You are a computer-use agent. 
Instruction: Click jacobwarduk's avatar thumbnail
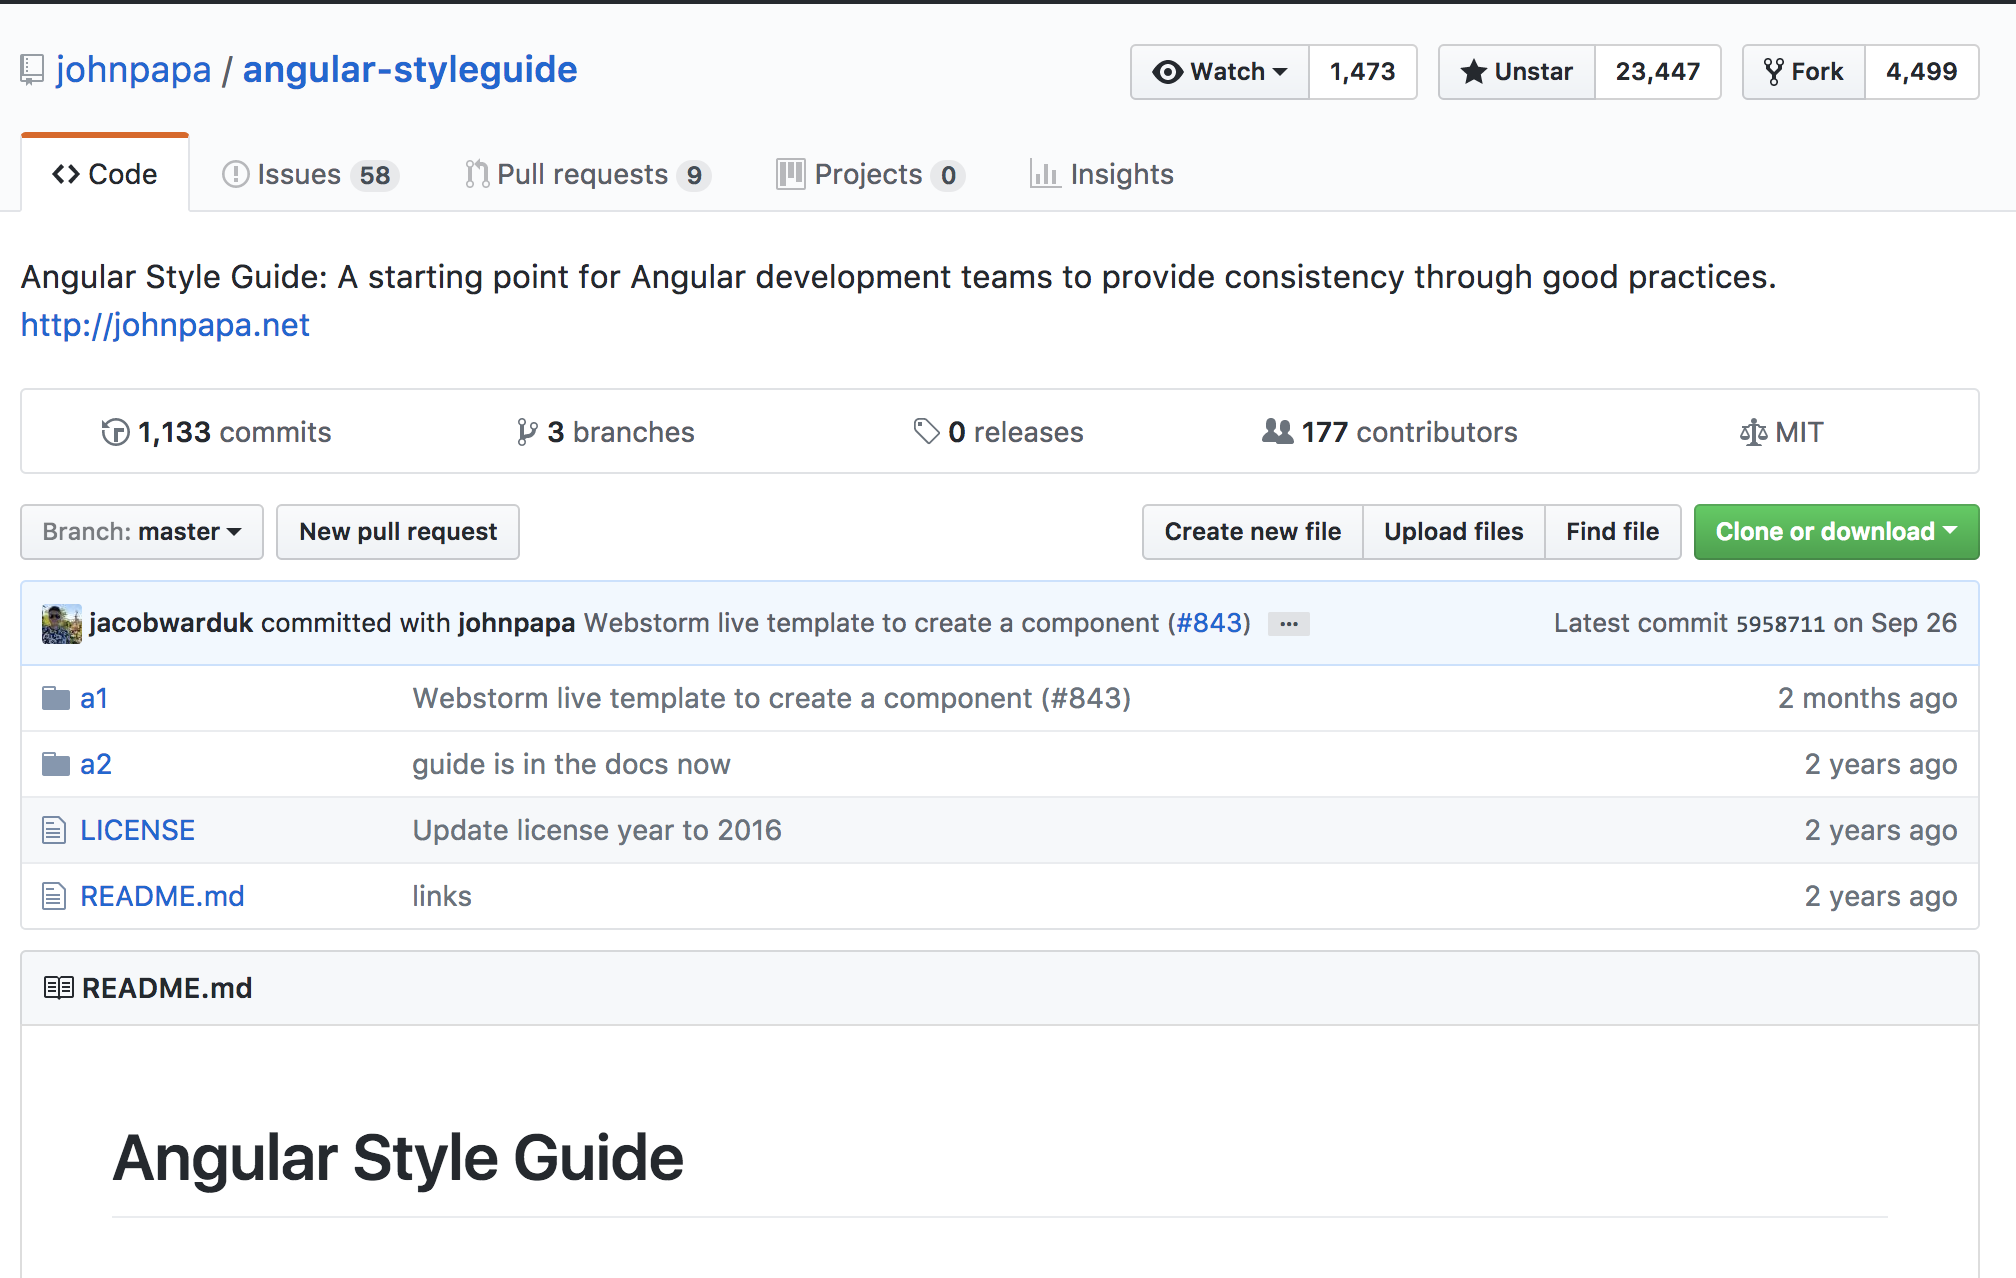point(61,623)
